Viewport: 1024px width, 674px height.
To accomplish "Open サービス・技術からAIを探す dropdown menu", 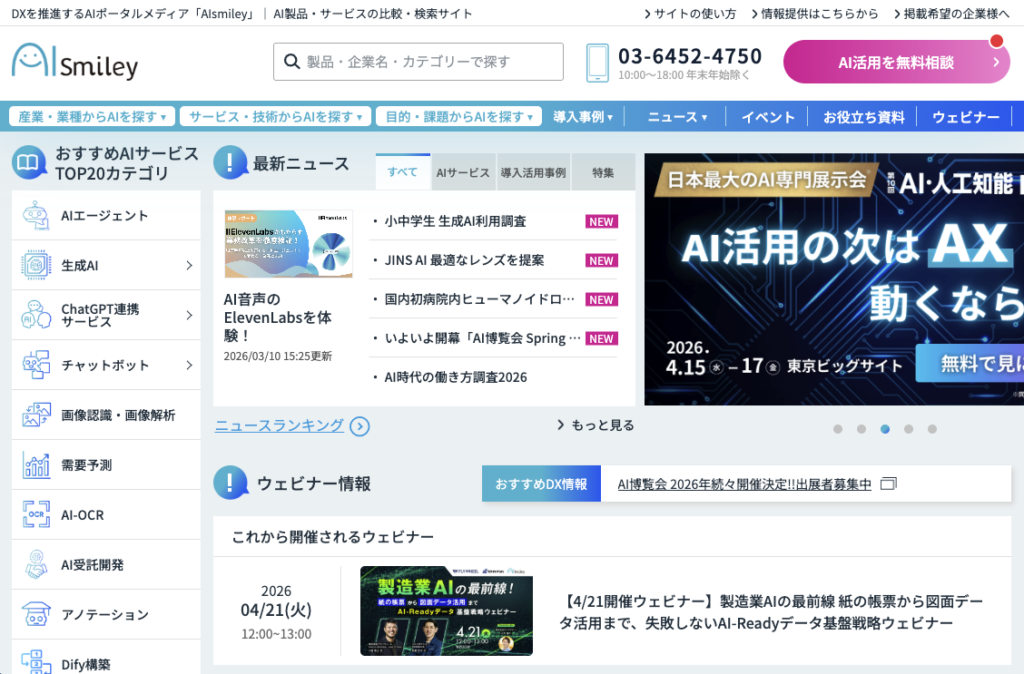I will 276,117.
